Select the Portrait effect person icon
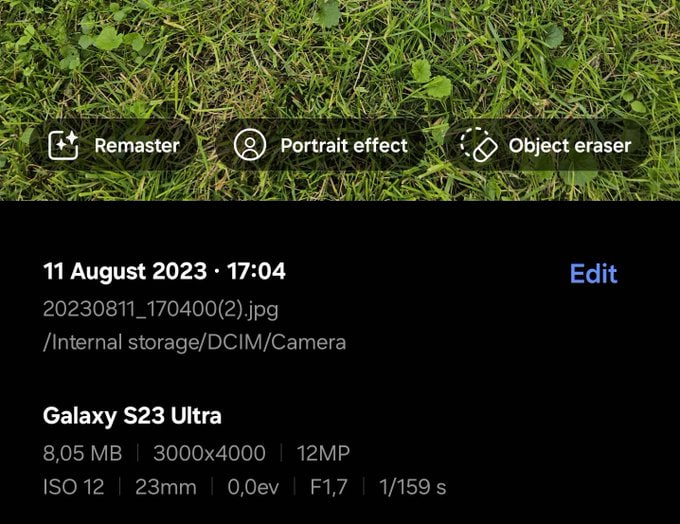 (250, 145)
